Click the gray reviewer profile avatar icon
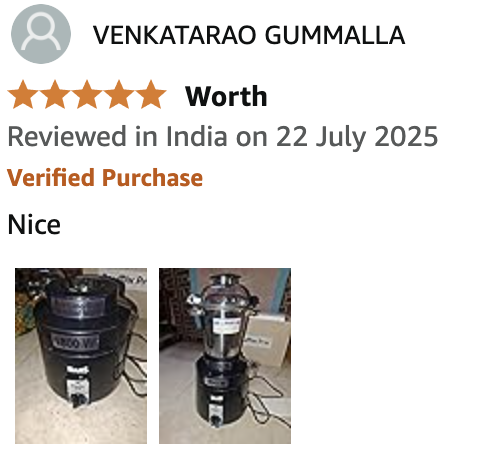 click(41, 34)
